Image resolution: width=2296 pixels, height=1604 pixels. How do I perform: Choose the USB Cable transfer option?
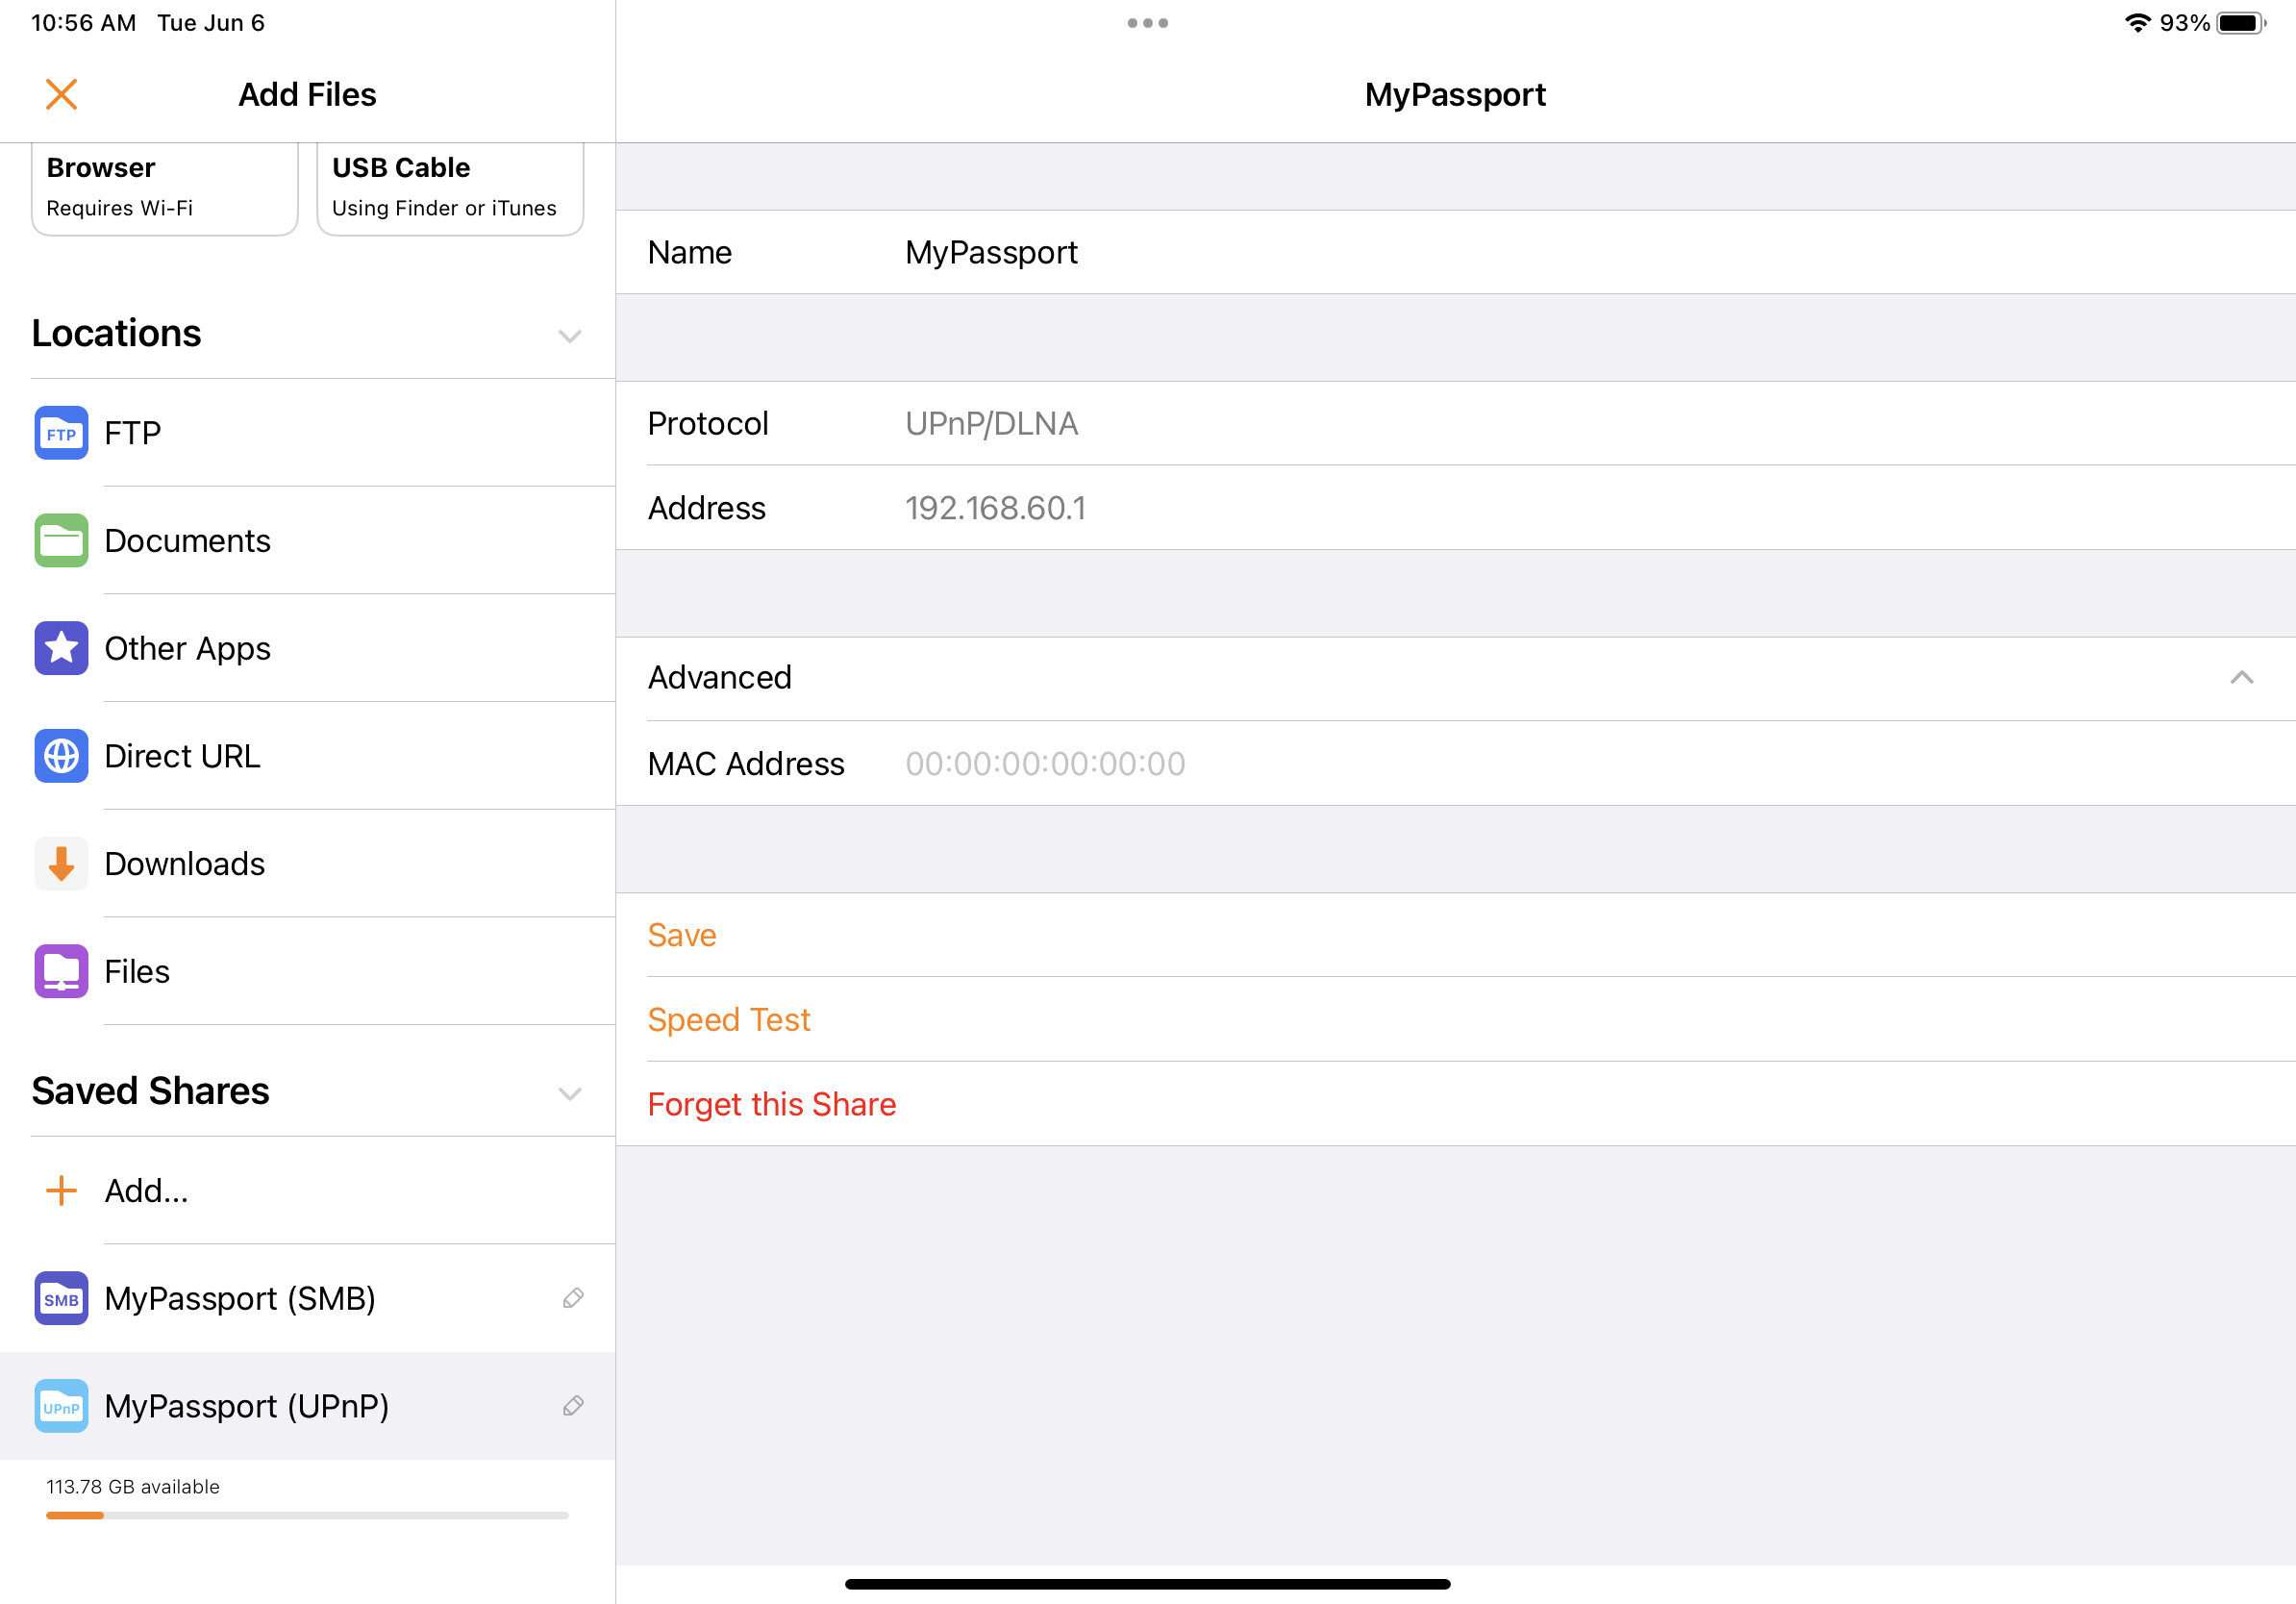(x=450, y=188)
